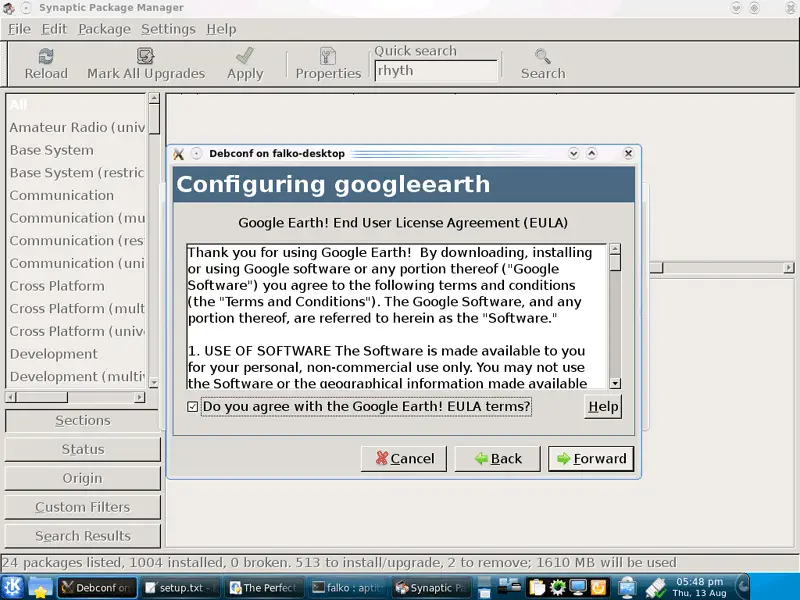
Task: Switch to the Debconf taskbar entry
Action: pyautogui.click(x=96, y=587)
